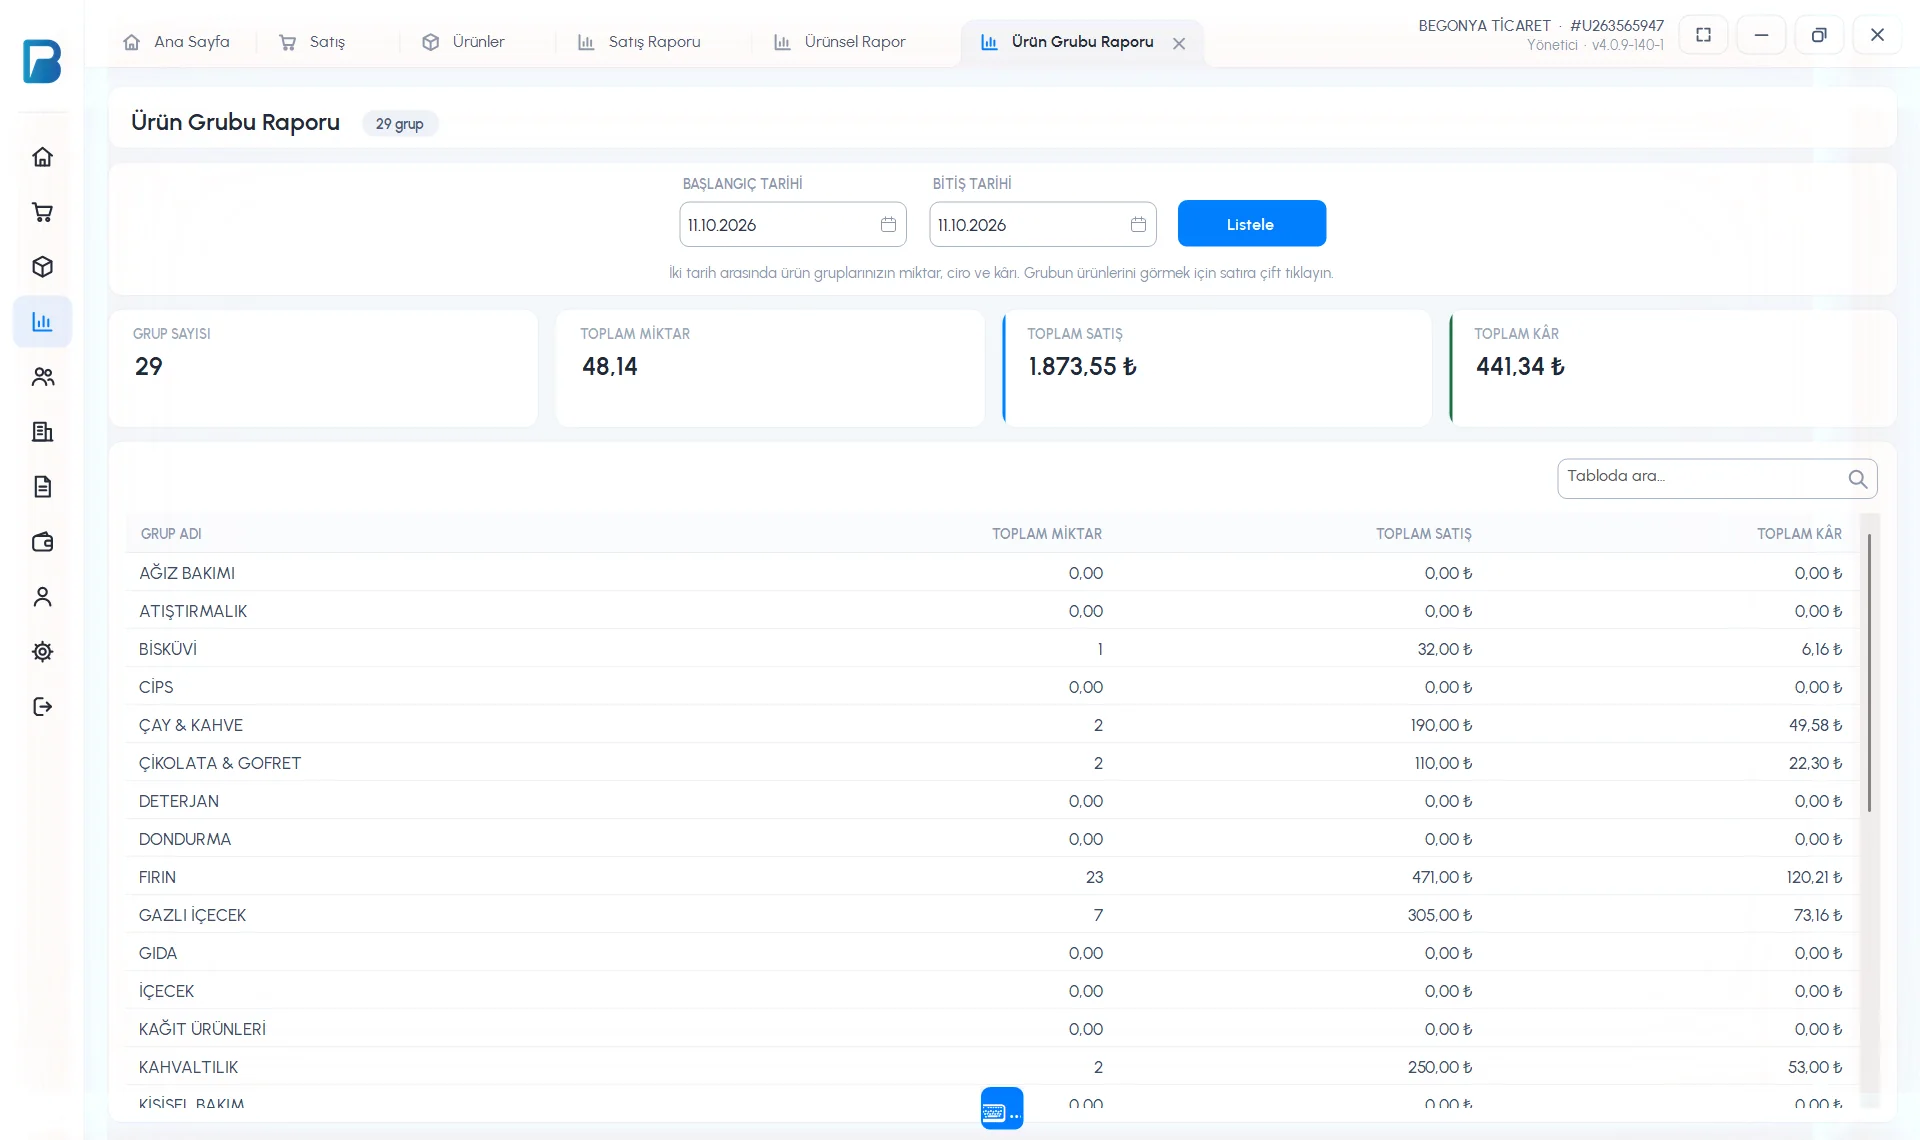
Task: Sort by the TOPLAM SATIŞ column header
Action: [x=1423, y=534]
